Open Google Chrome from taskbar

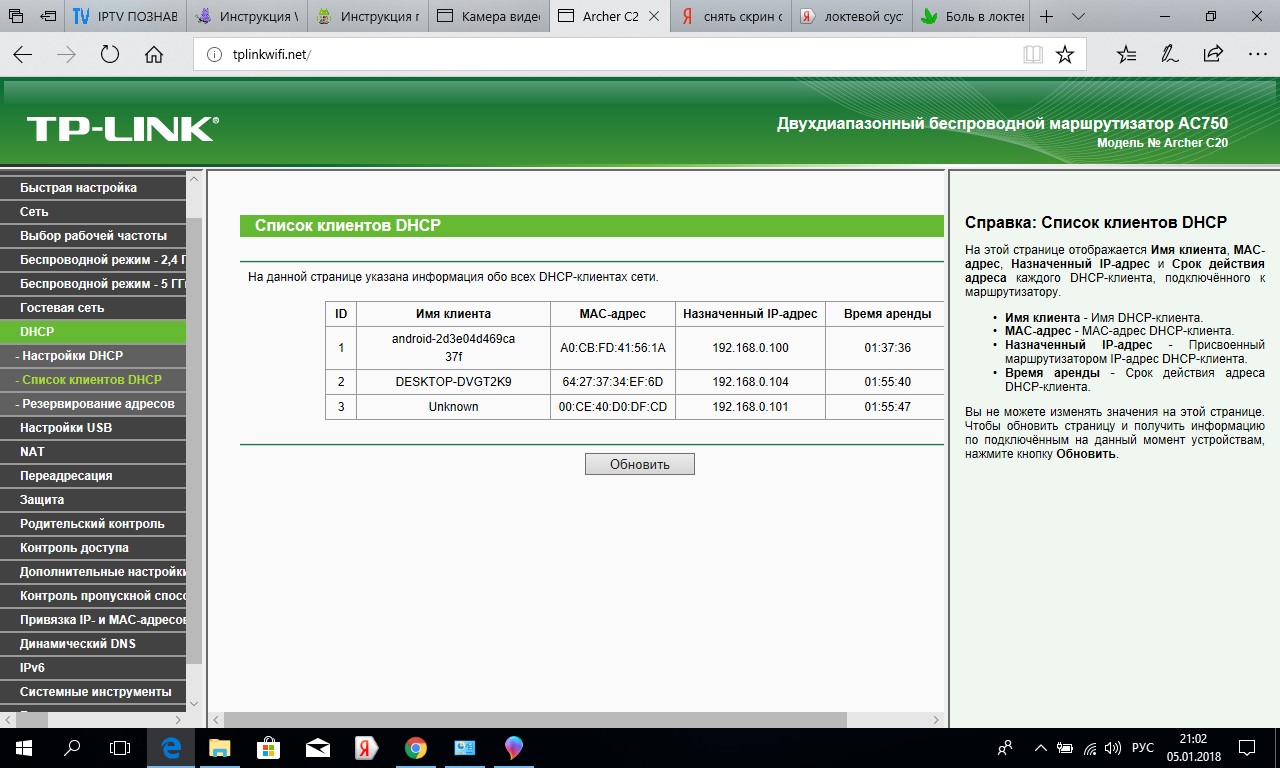tap(416, 748)
